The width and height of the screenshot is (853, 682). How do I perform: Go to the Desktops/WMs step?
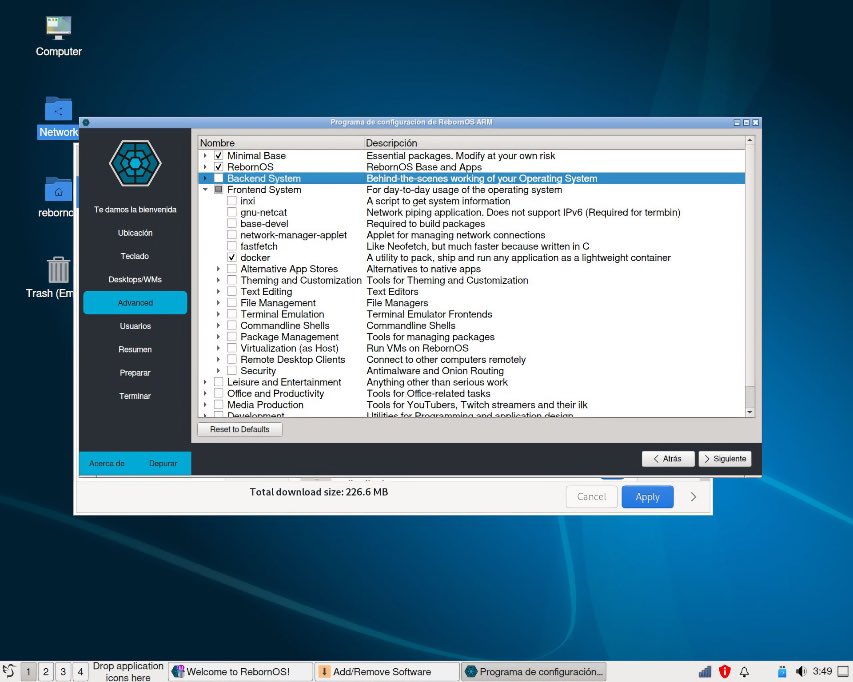pos(135,280)
